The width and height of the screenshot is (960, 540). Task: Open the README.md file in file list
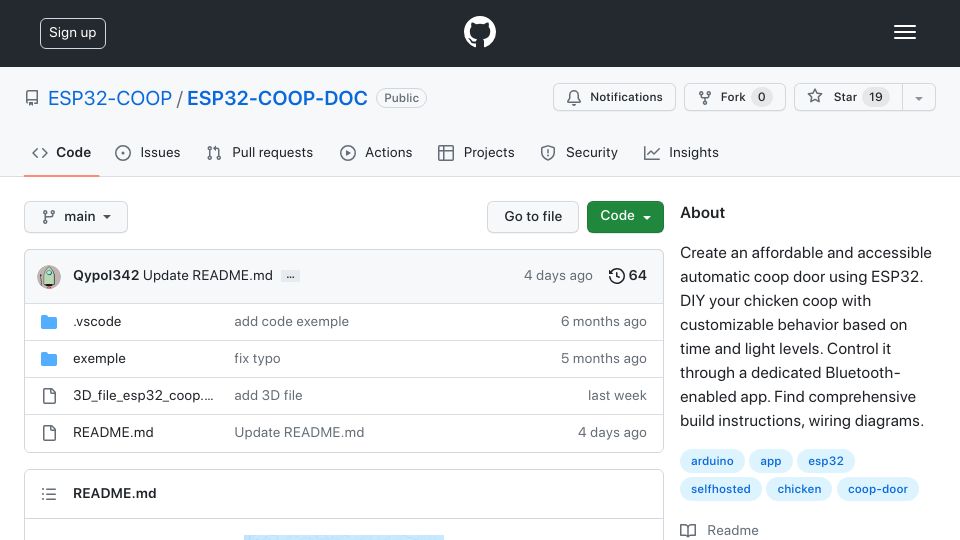[113, 432]
